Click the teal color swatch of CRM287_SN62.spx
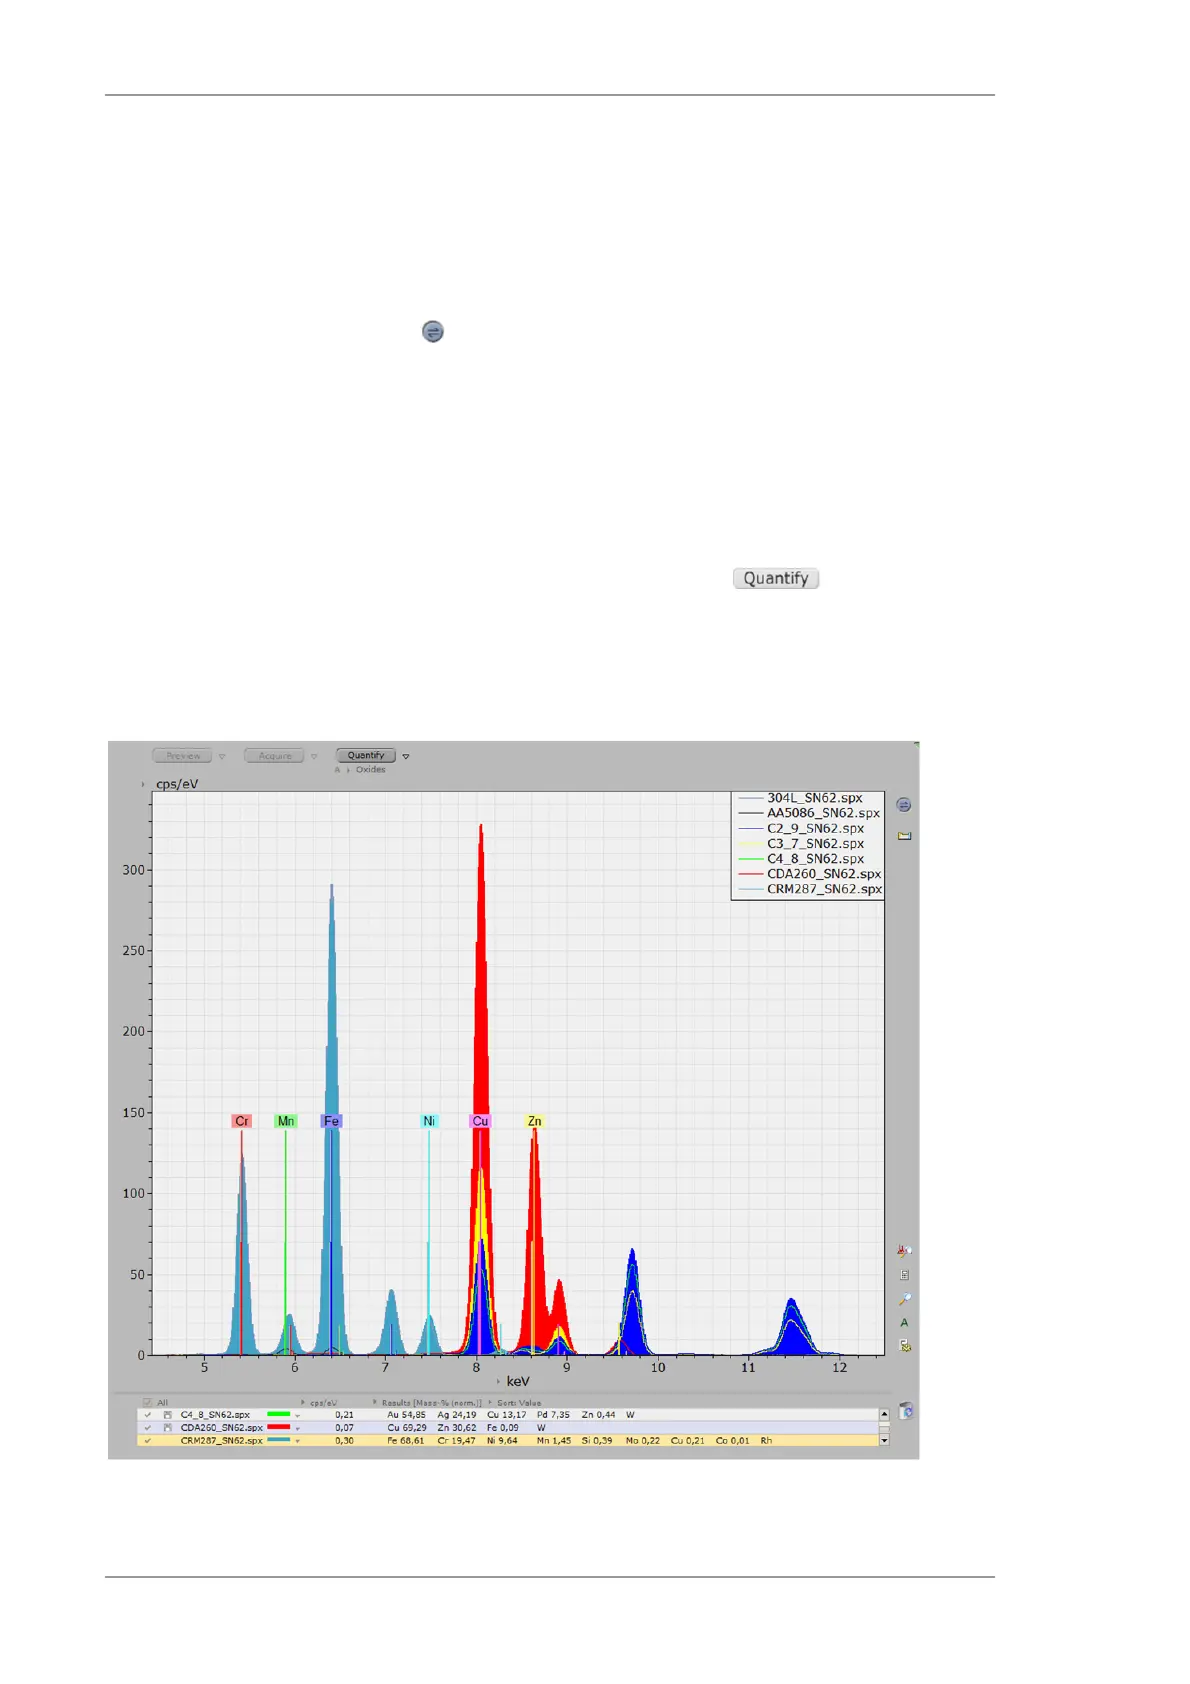 click(x=279, y=1441)
